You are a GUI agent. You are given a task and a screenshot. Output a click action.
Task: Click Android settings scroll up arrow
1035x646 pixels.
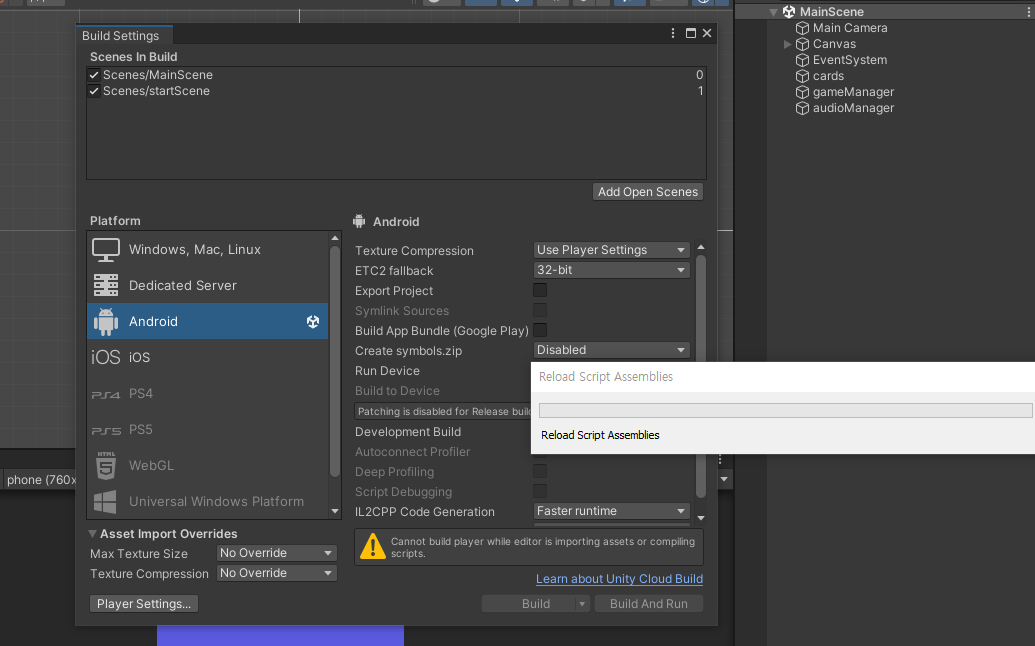tap(701, 247)
